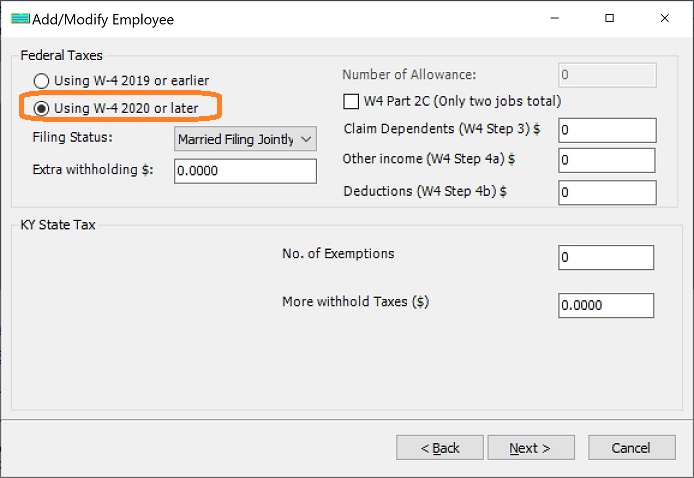
Task: Click the Number of Allowance field
Action: coord(607,75)
